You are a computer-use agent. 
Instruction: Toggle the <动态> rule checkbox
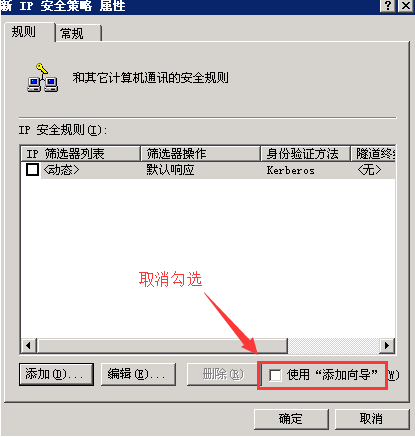(32, 169)
